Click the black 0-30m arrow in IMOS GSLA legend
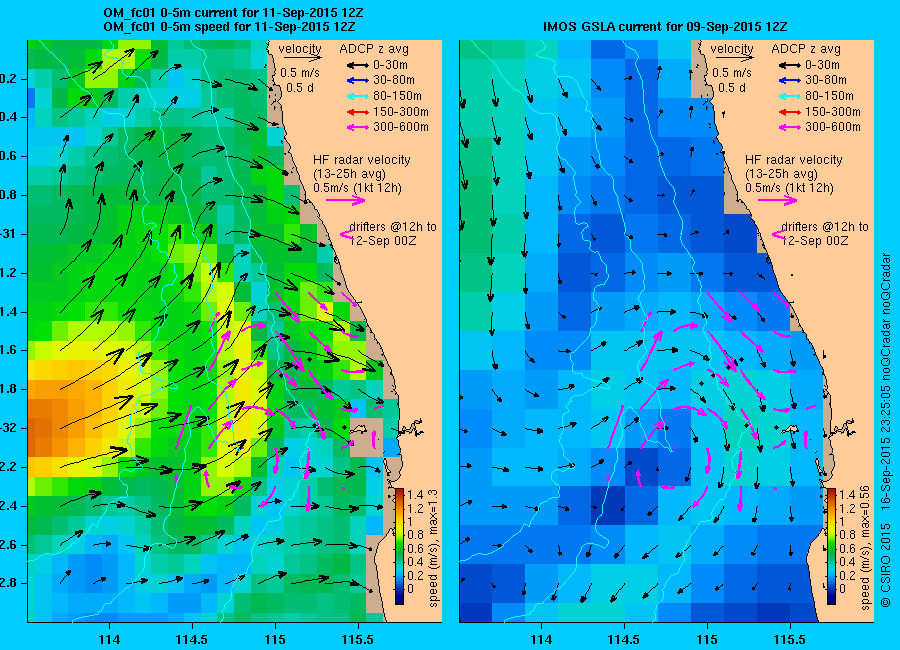This screenshot has height=650, width=900. click(789, 65)
